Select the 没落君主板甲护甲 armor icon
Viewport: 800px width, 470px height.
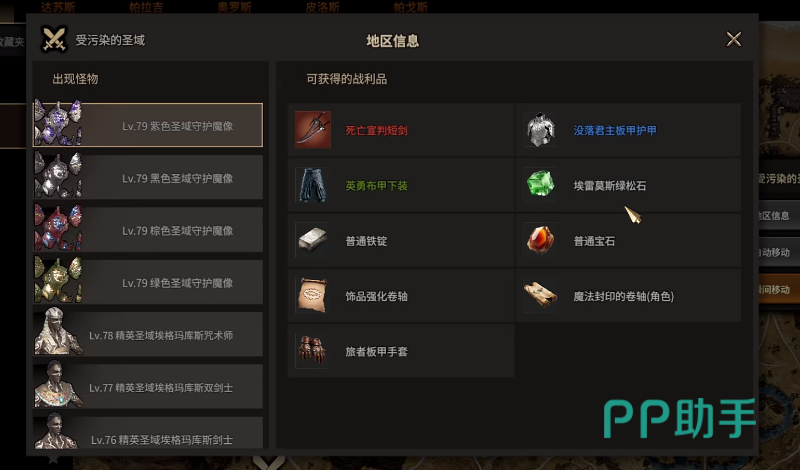[540, 130]
